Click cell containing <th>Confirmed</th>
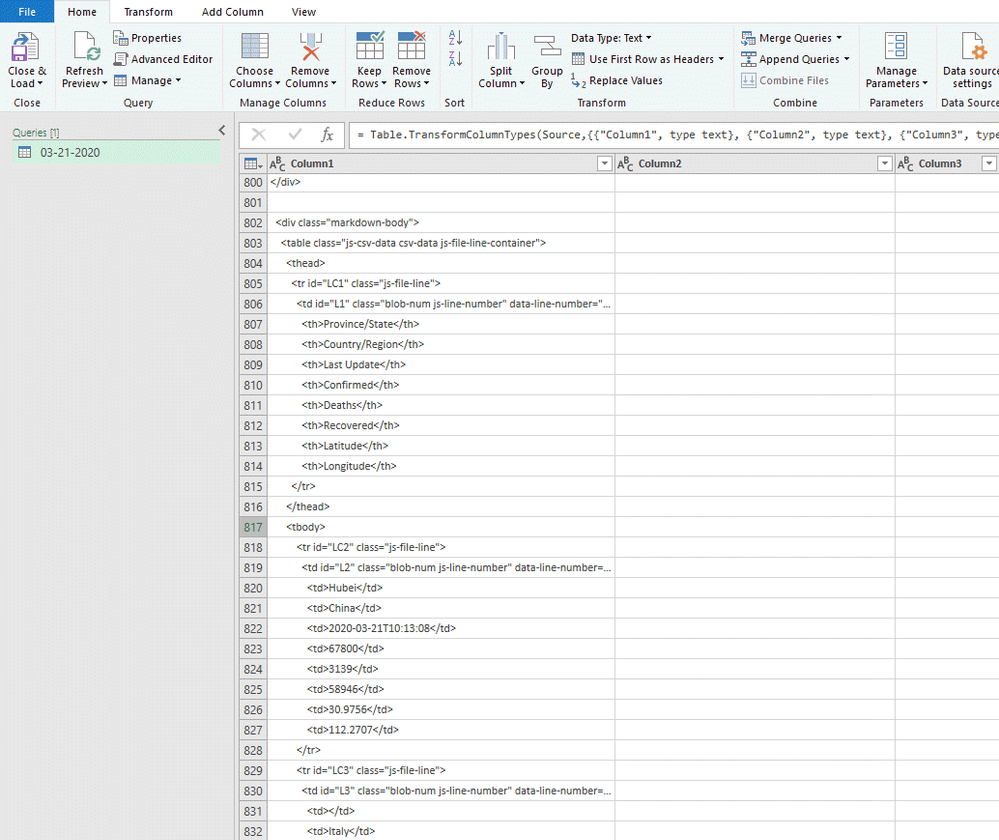Viewport: 999px width, 840px height. pos(441,385)
